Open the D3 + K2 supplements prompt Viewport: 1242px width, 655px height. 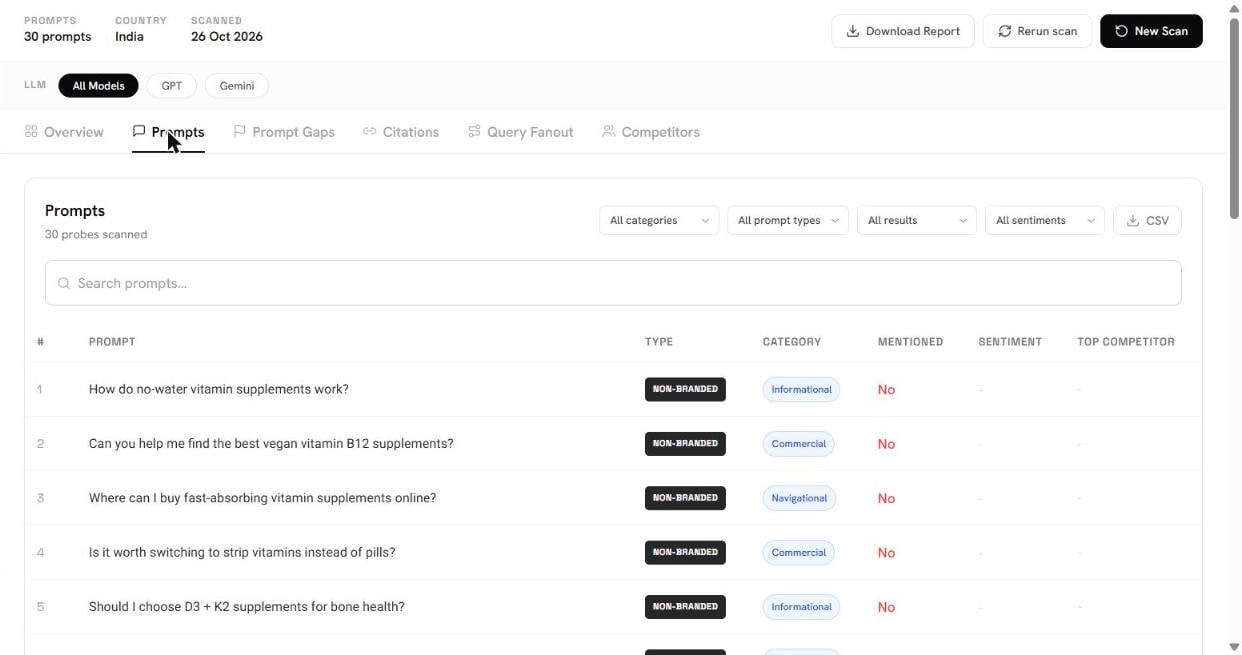click(x=247, y=607)
